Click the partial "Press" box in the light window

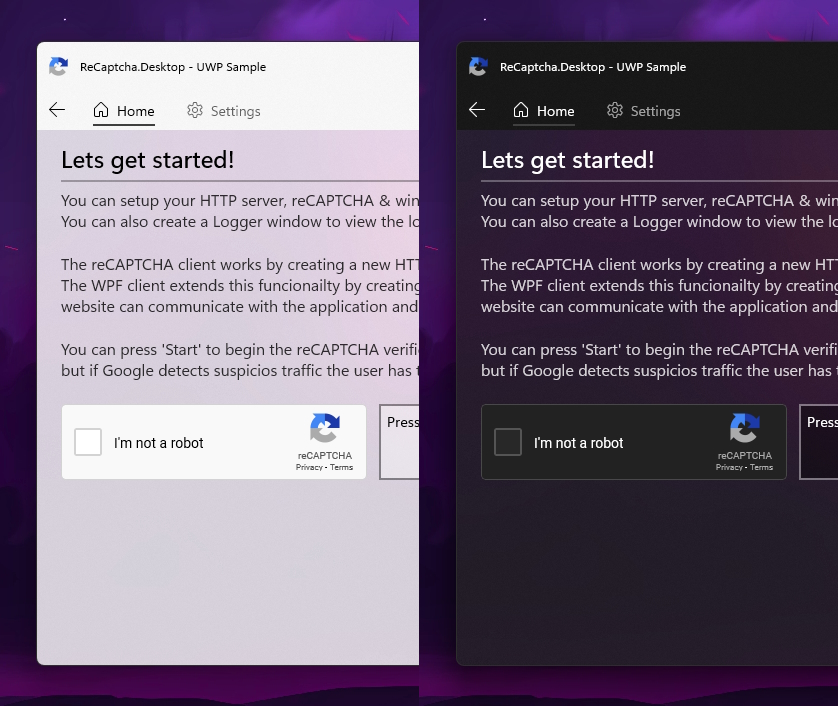(x=399, y=442)
